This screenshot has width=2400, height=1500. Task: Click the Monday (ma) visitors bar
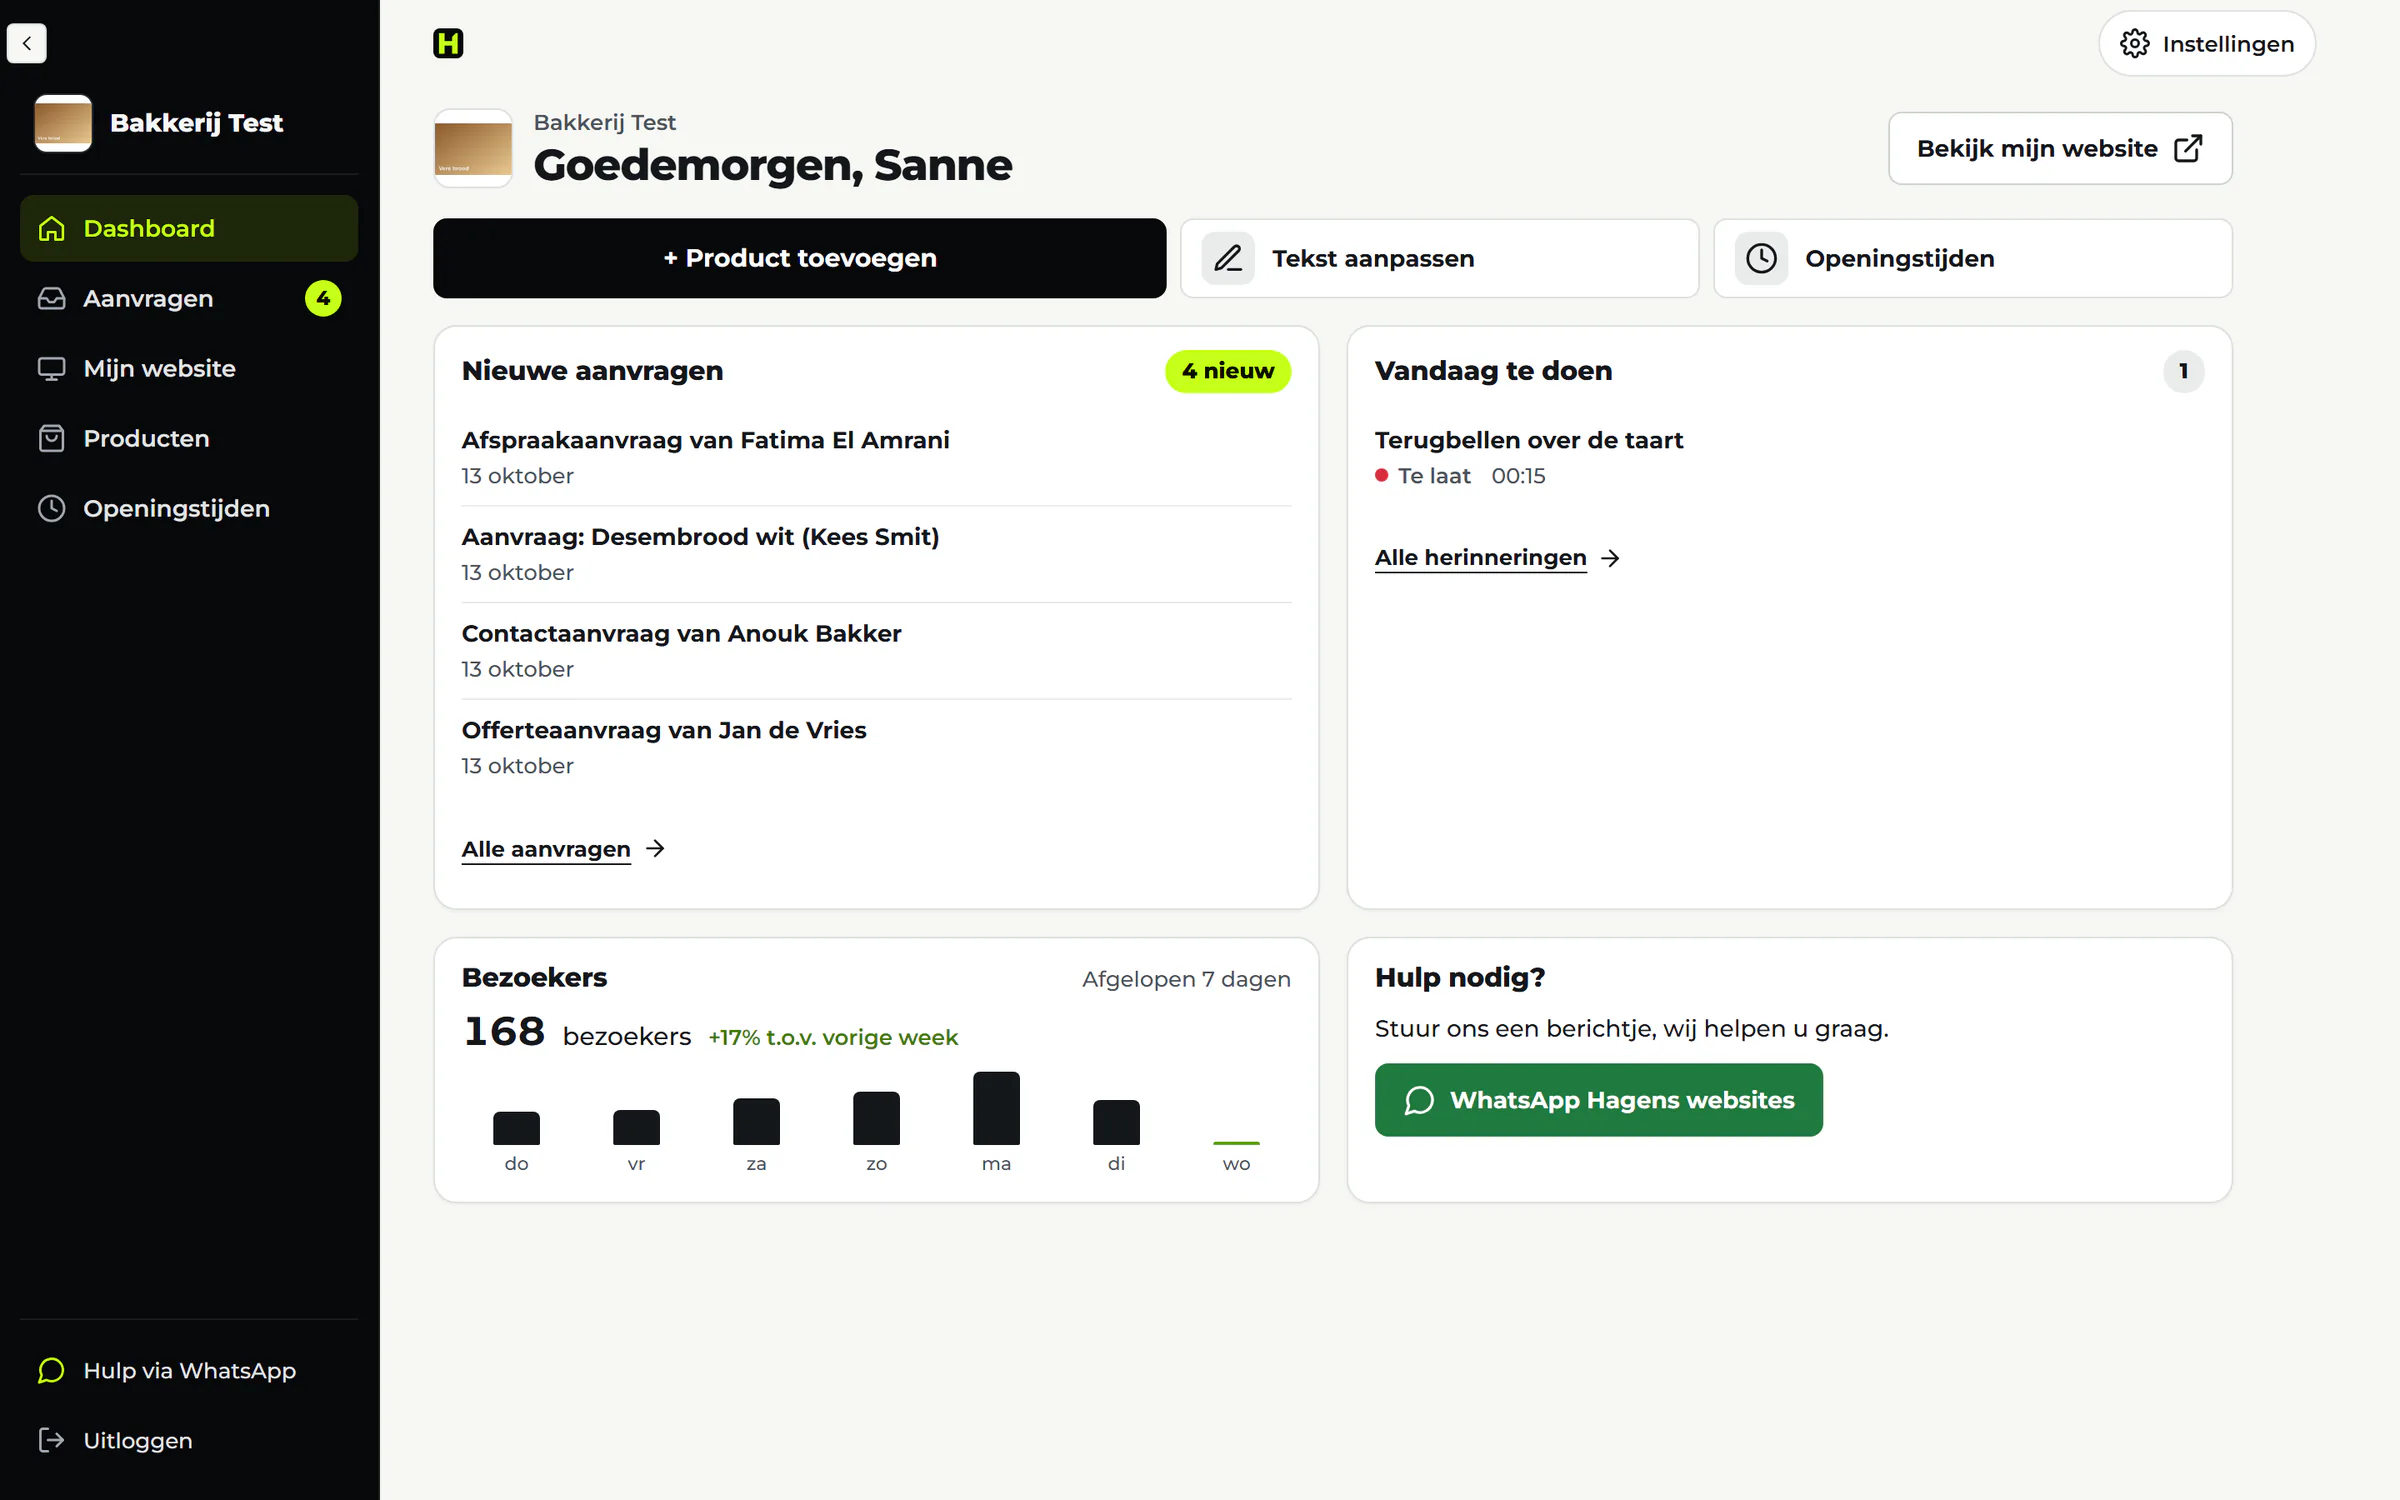coord(996,1108)
